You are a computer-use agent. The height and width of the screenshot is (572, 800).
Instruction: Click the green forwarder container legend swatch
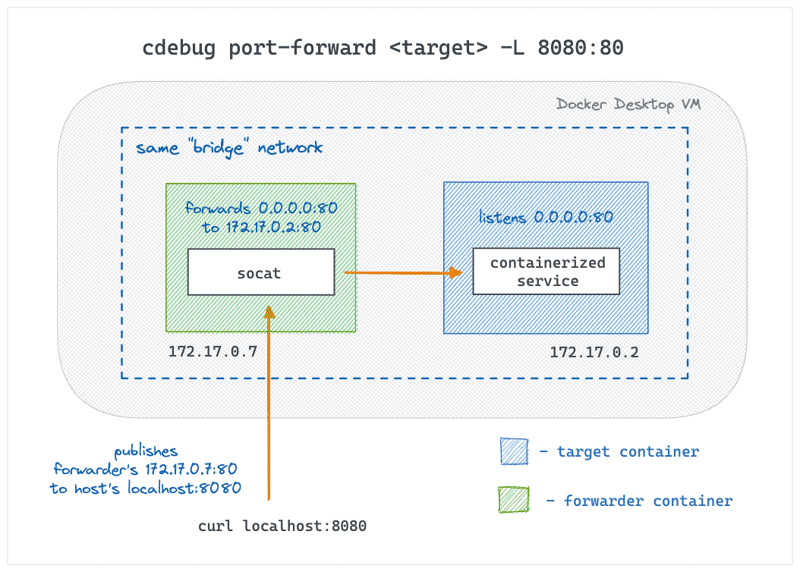click(x=514, y=500)
